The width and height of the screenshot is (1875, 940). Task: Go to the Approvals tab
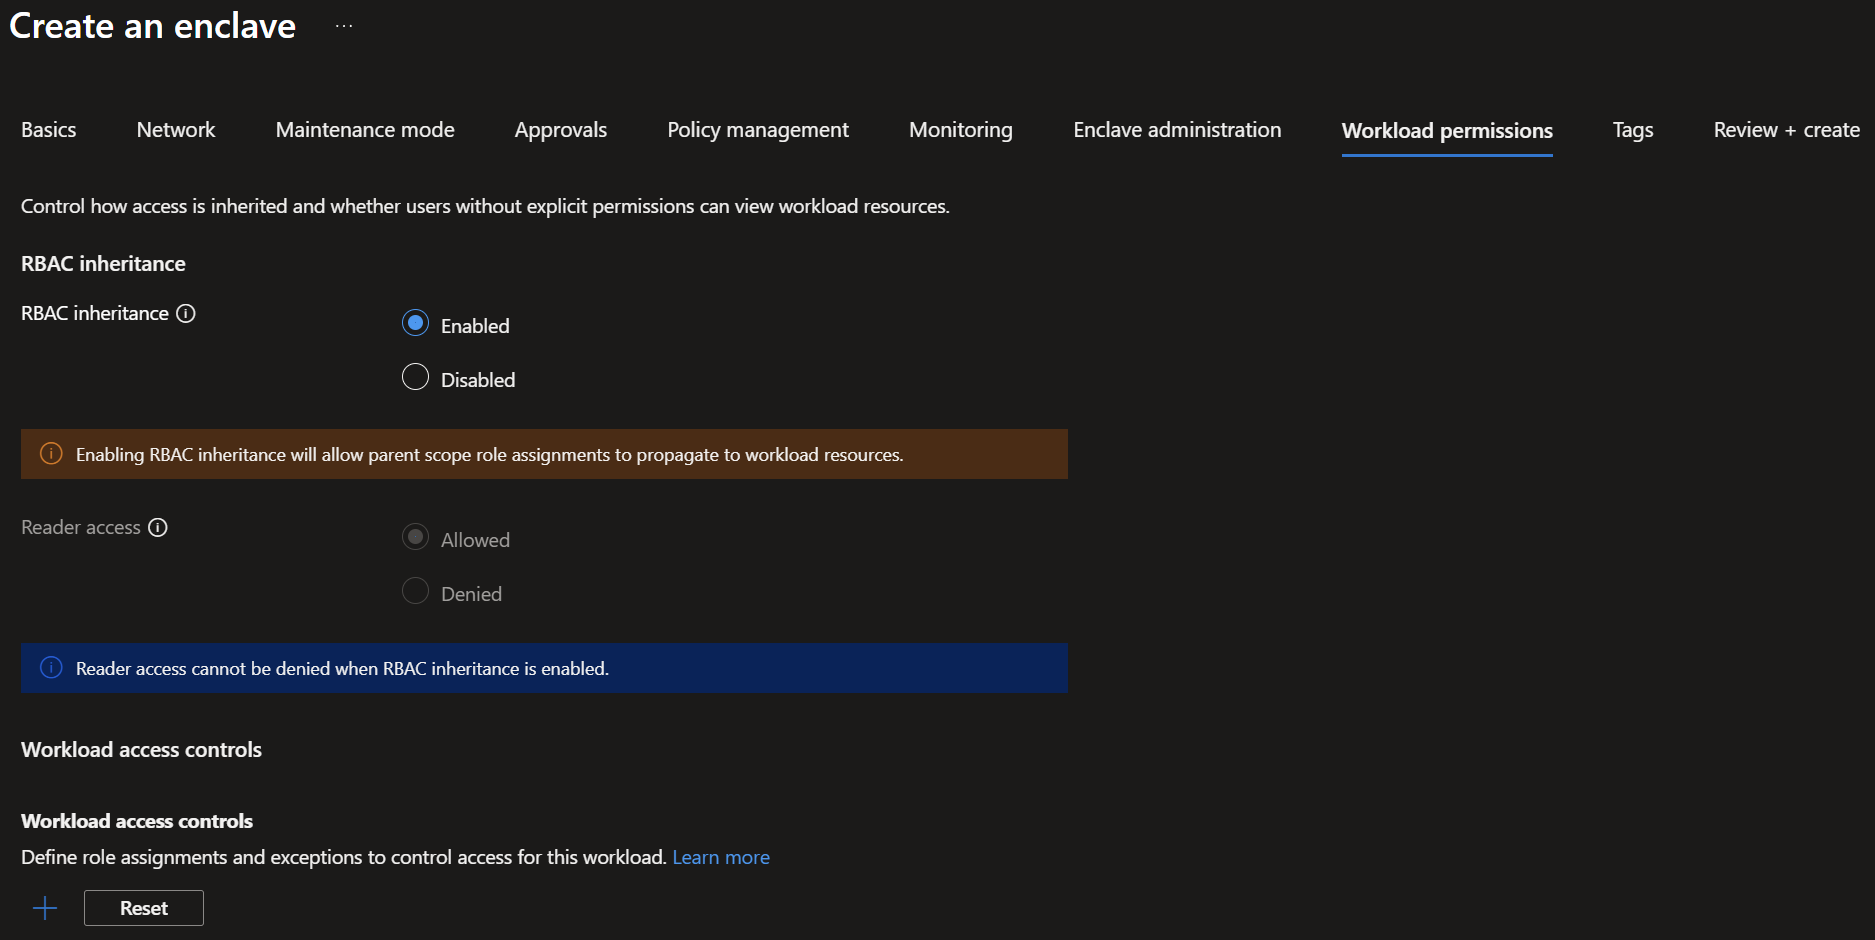[x=561, y=130]
